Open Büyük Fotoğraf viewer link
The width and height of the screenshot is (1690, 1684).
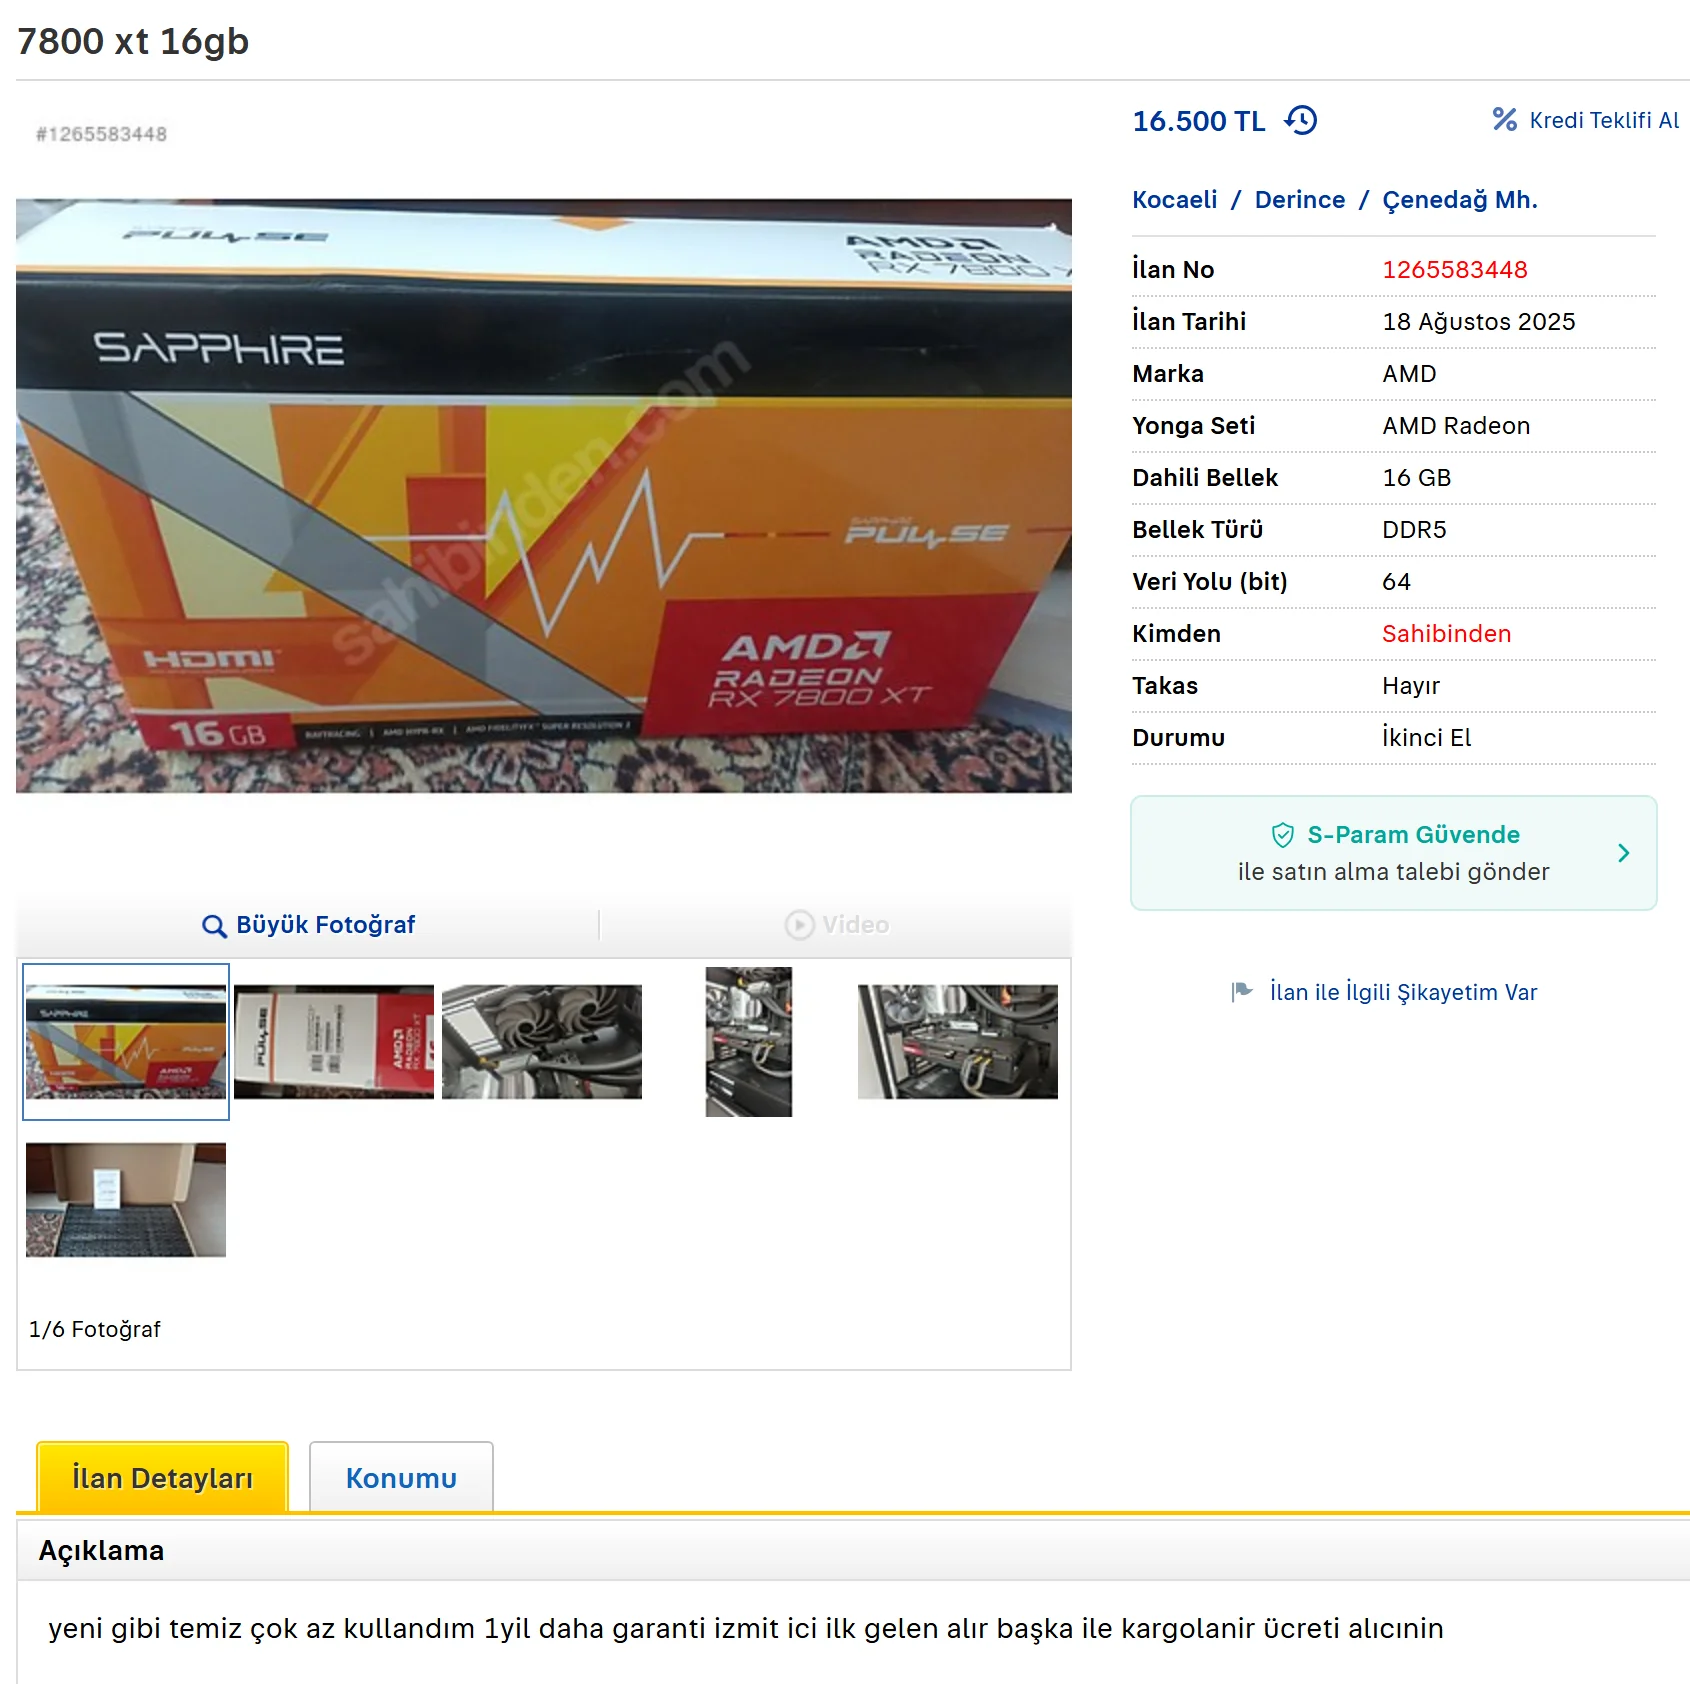click(x=325, y=925)
